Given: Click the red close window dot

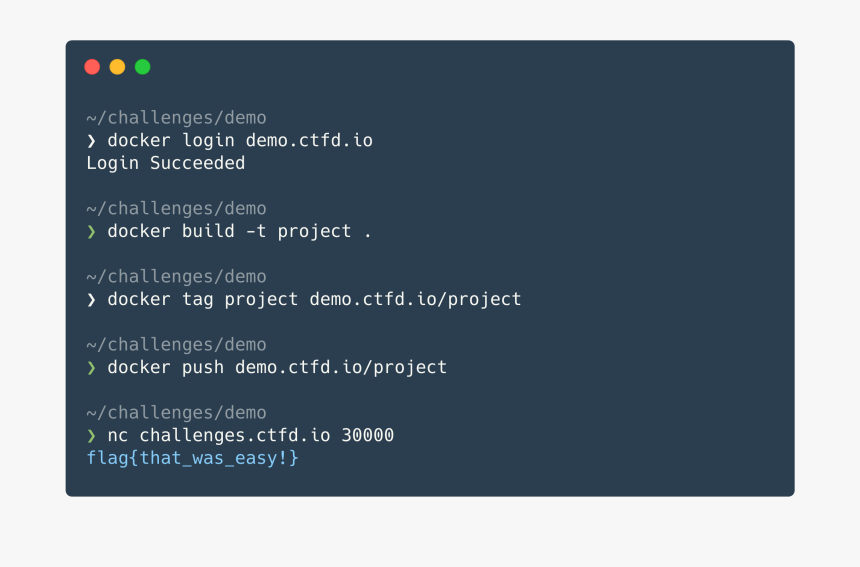Looking at the screenshot, I should point(92,67).
